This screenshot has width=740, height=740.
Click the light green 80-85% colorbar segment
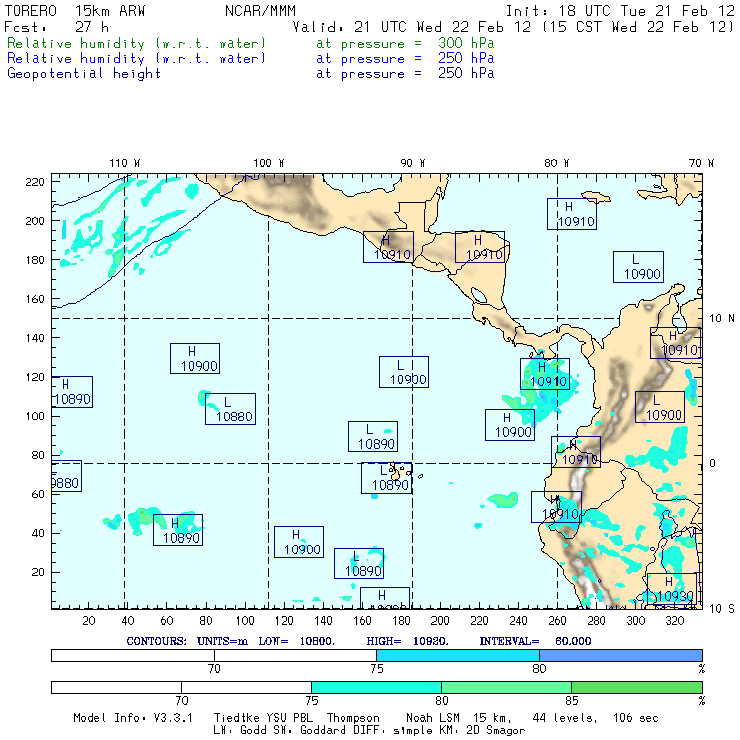click(x=506, y=688)
